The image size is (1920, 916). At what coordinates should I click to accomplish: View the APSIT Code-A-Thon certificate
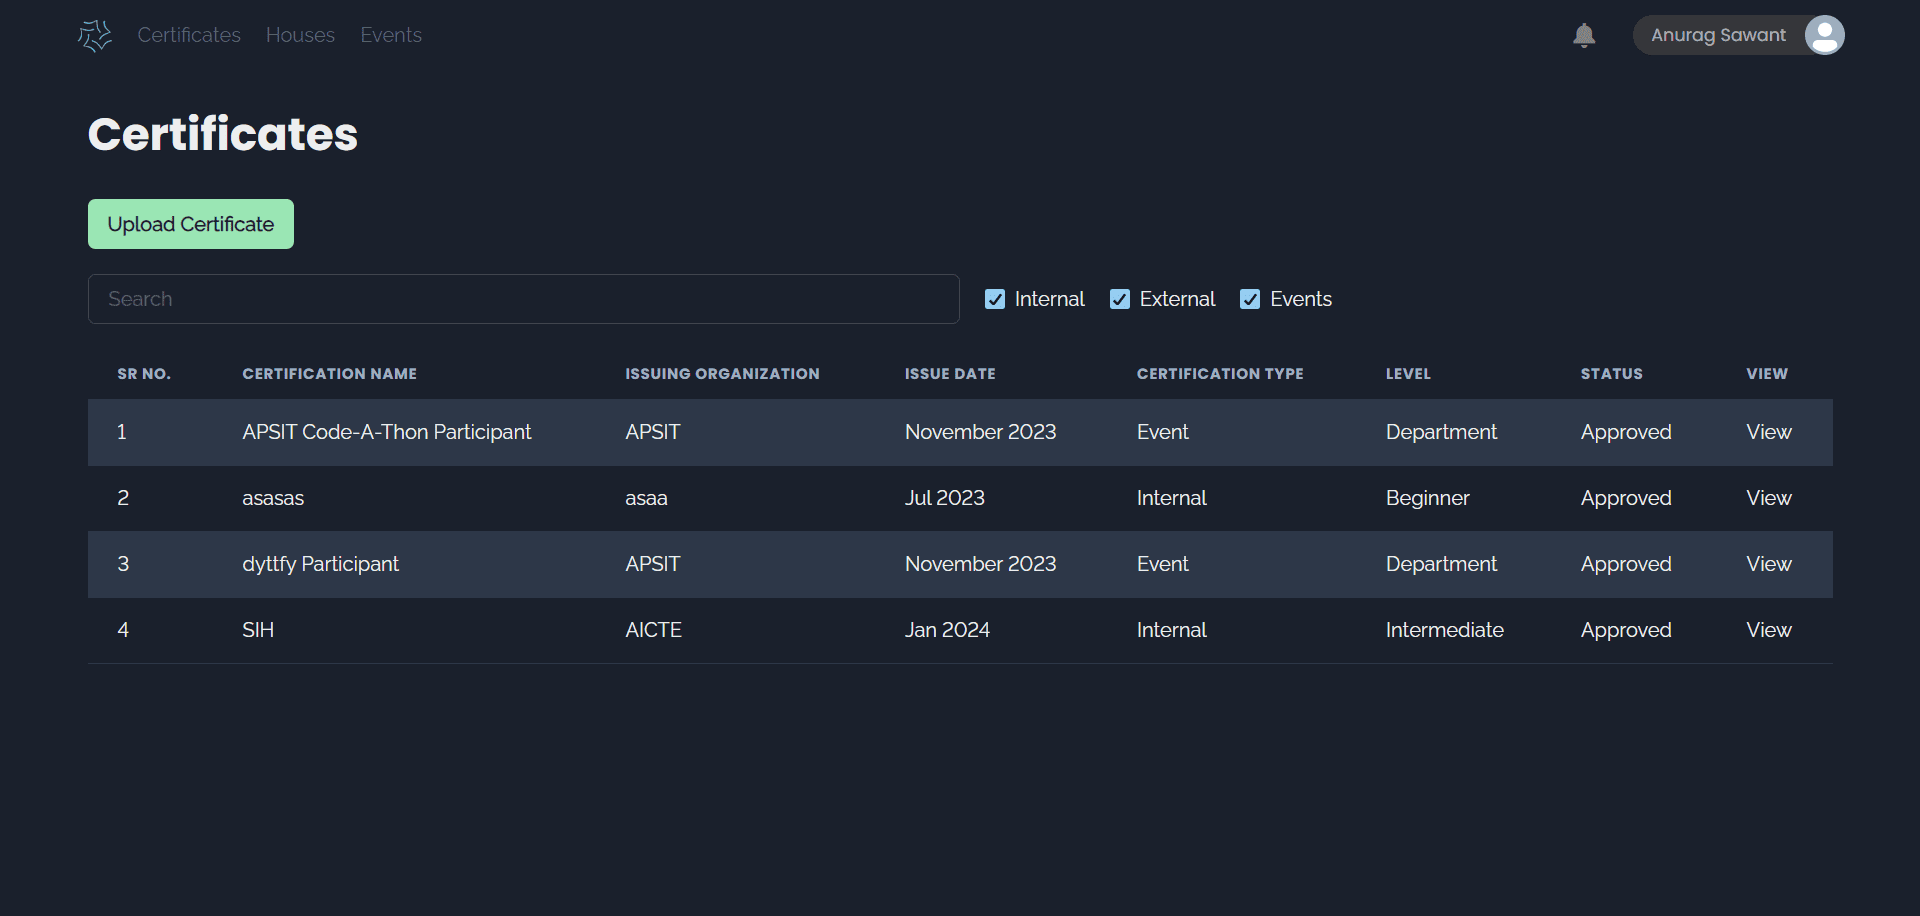[1767, 432]
